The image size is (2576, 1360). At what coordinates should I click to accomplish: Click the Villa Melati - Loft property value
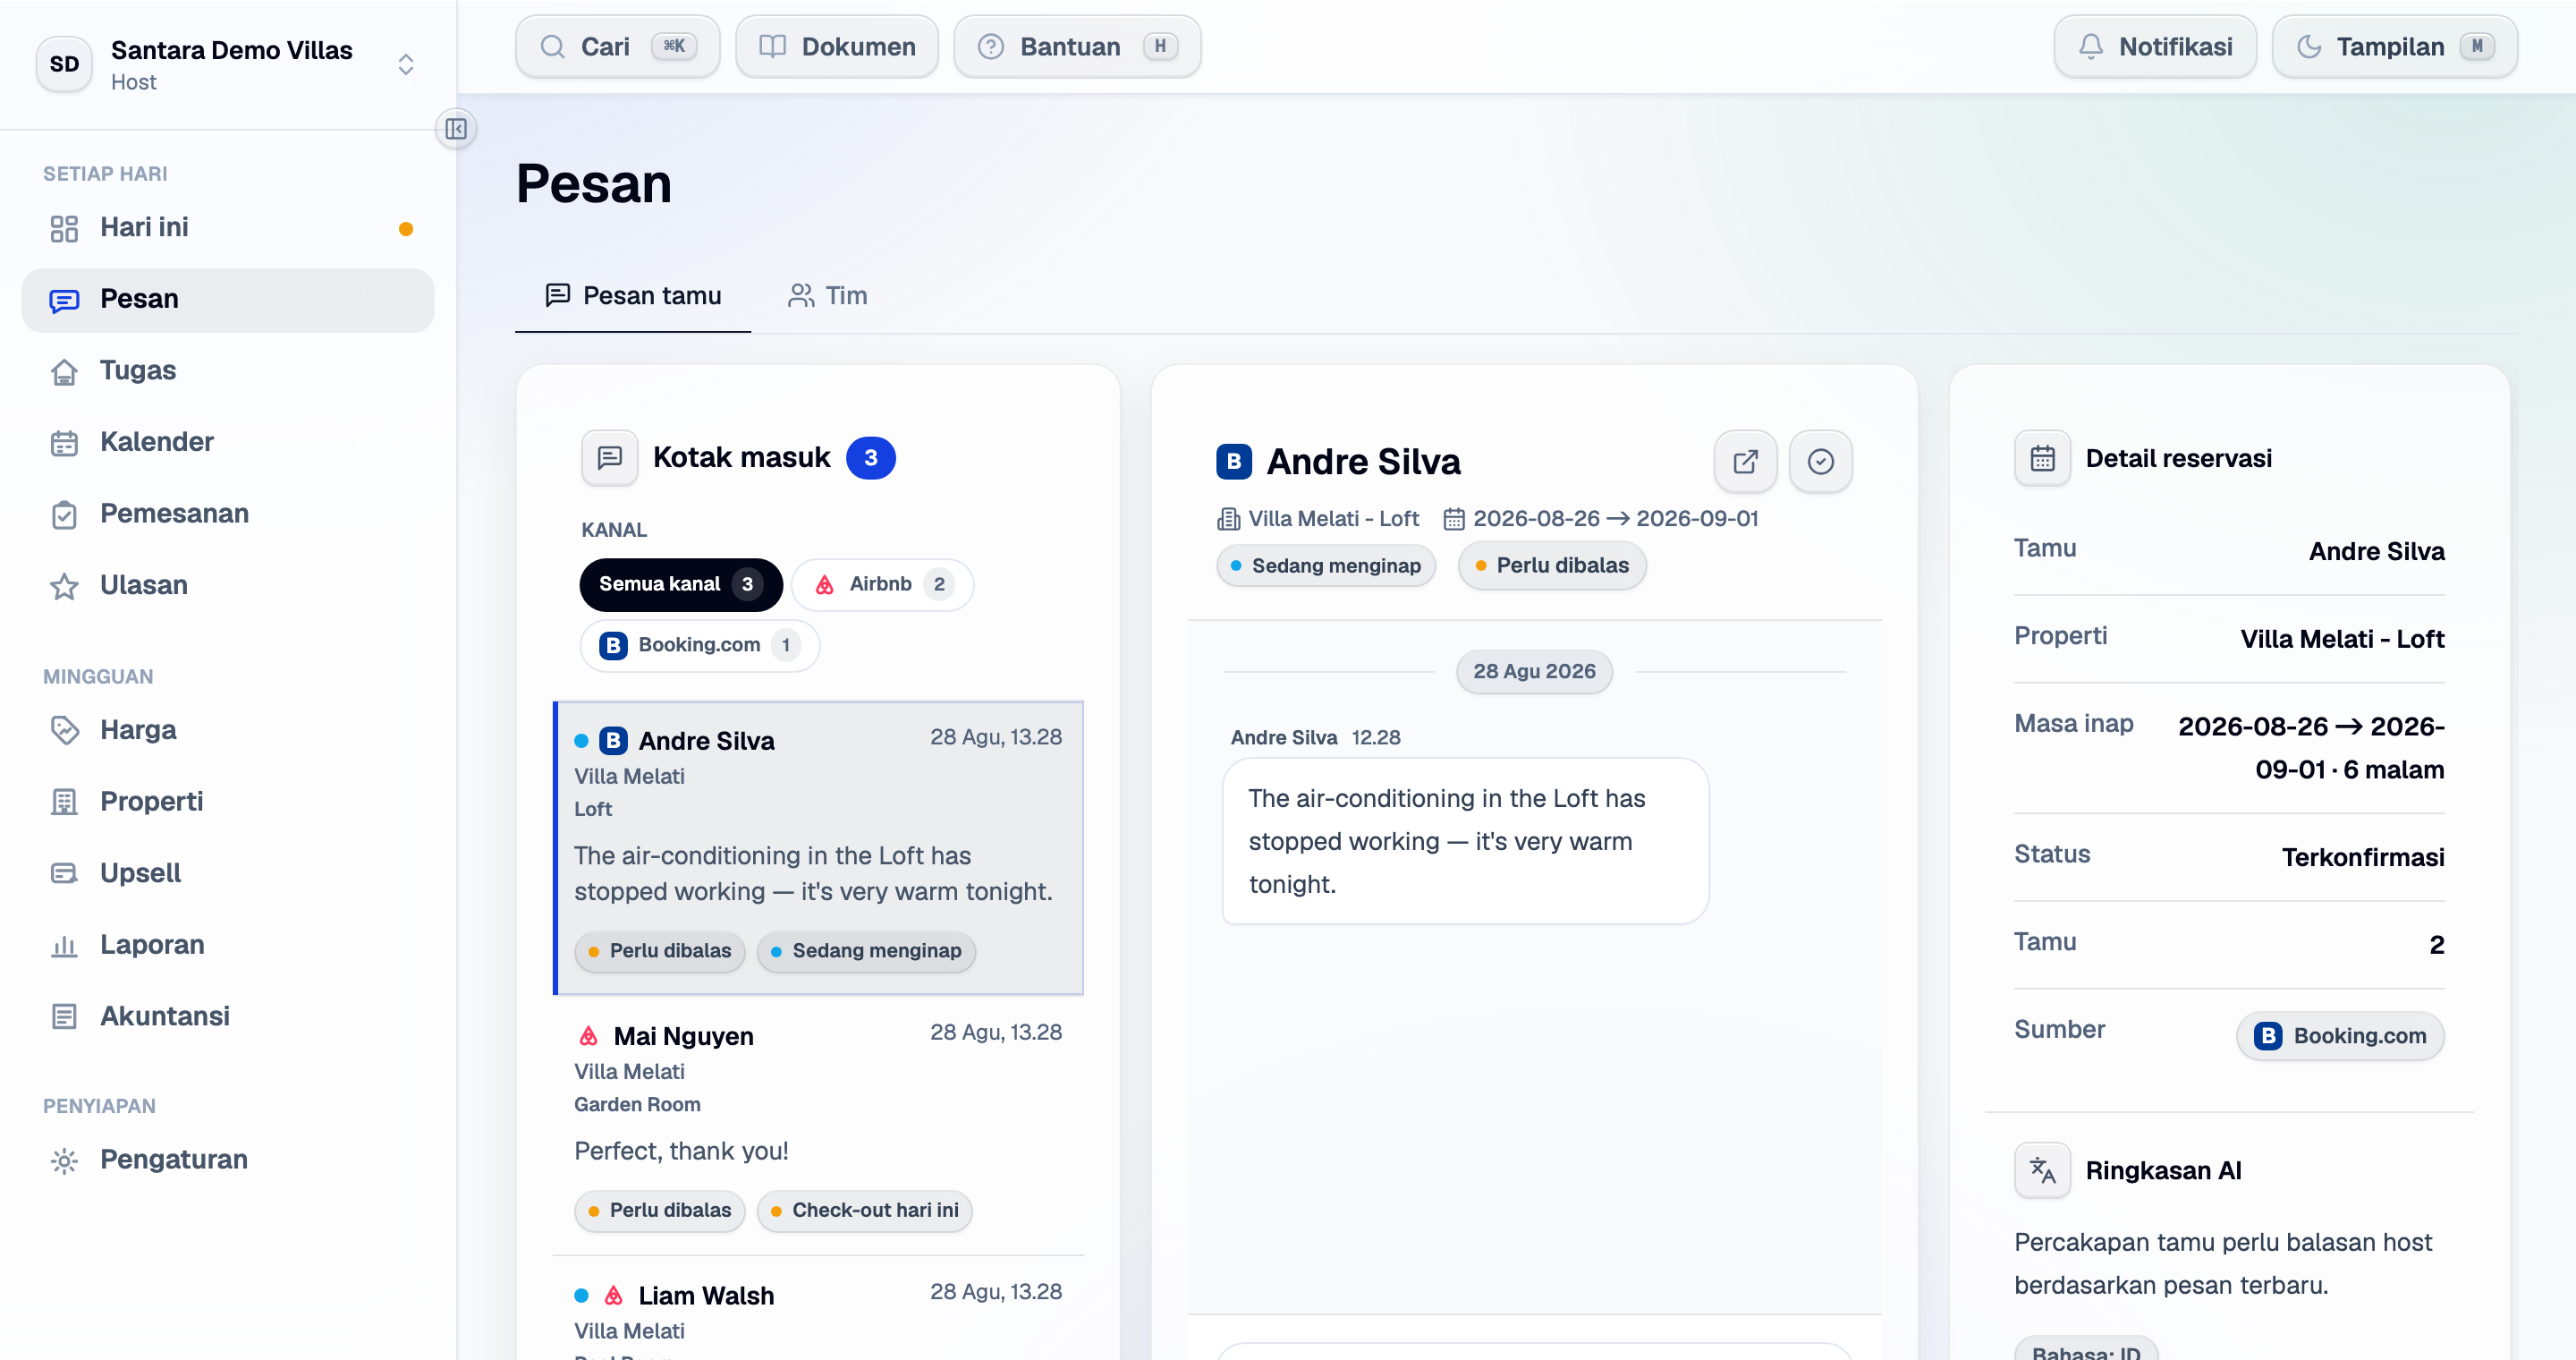(2342, 639)
